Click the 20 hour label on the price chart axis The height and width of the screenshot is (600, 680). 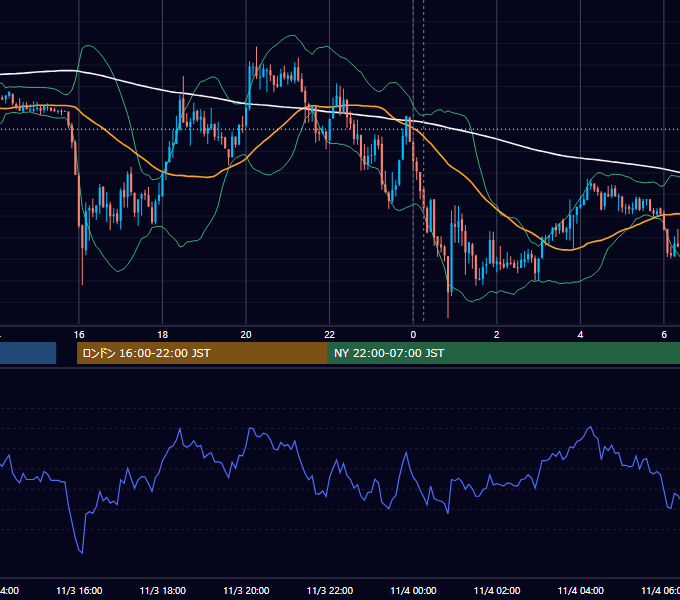246,335
